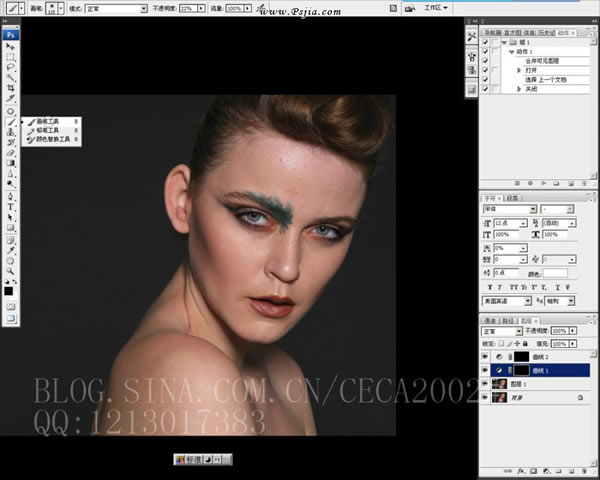The width and height of the screenshot is (600, 480).
Task: Switch to the 通道 tab
Action: [x=490, y=320]
